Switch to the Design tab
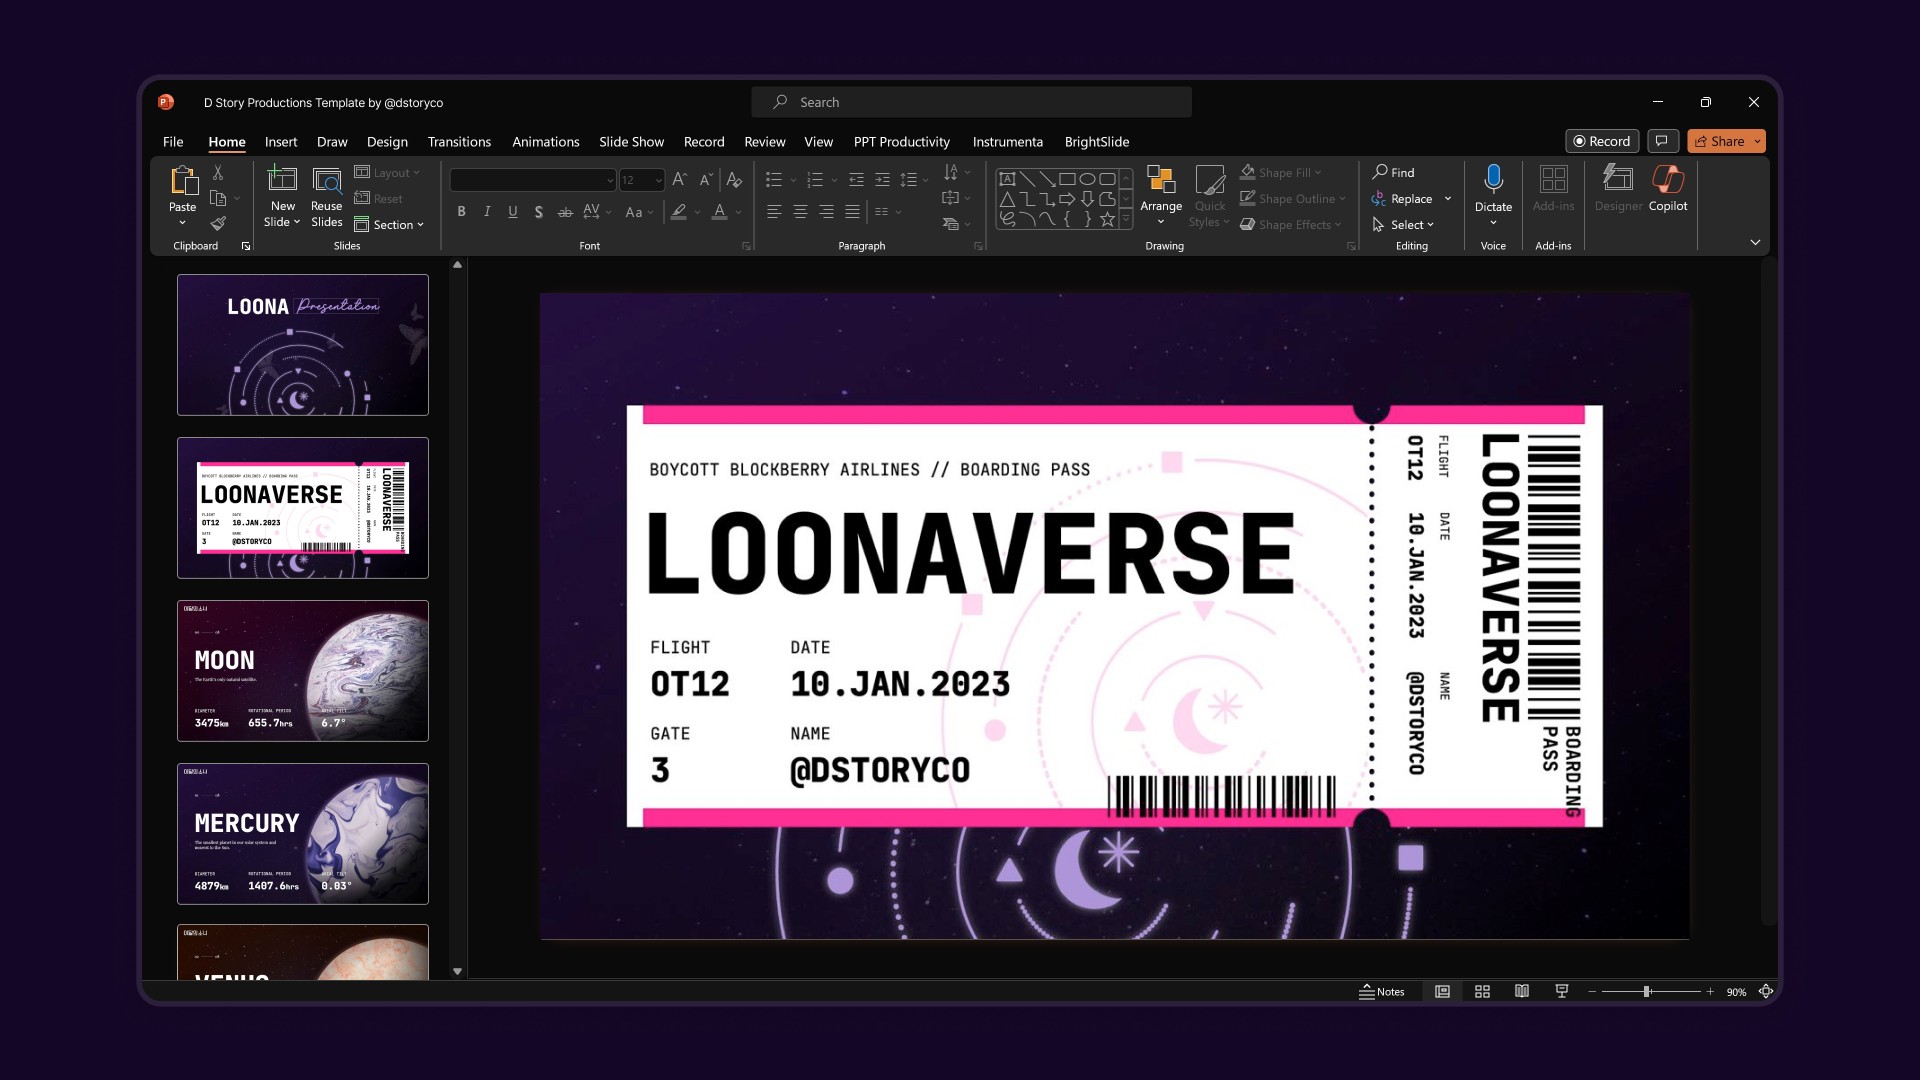 click(387, 142)
